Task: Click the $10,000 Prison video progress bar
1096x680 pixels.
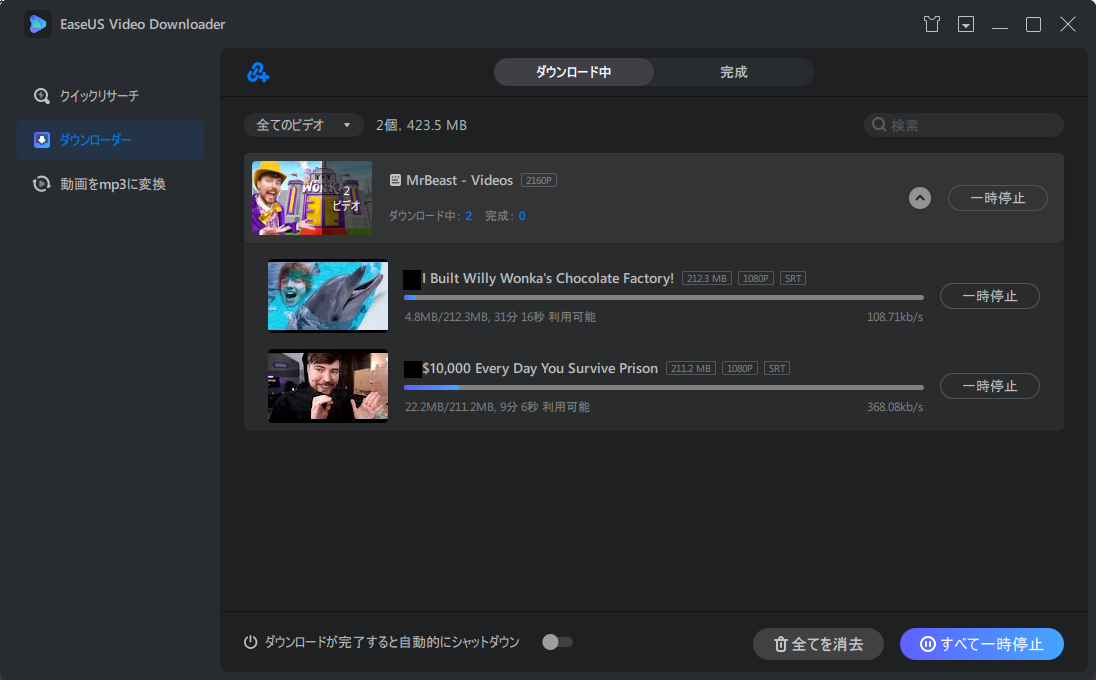Action: coord(663,387)
